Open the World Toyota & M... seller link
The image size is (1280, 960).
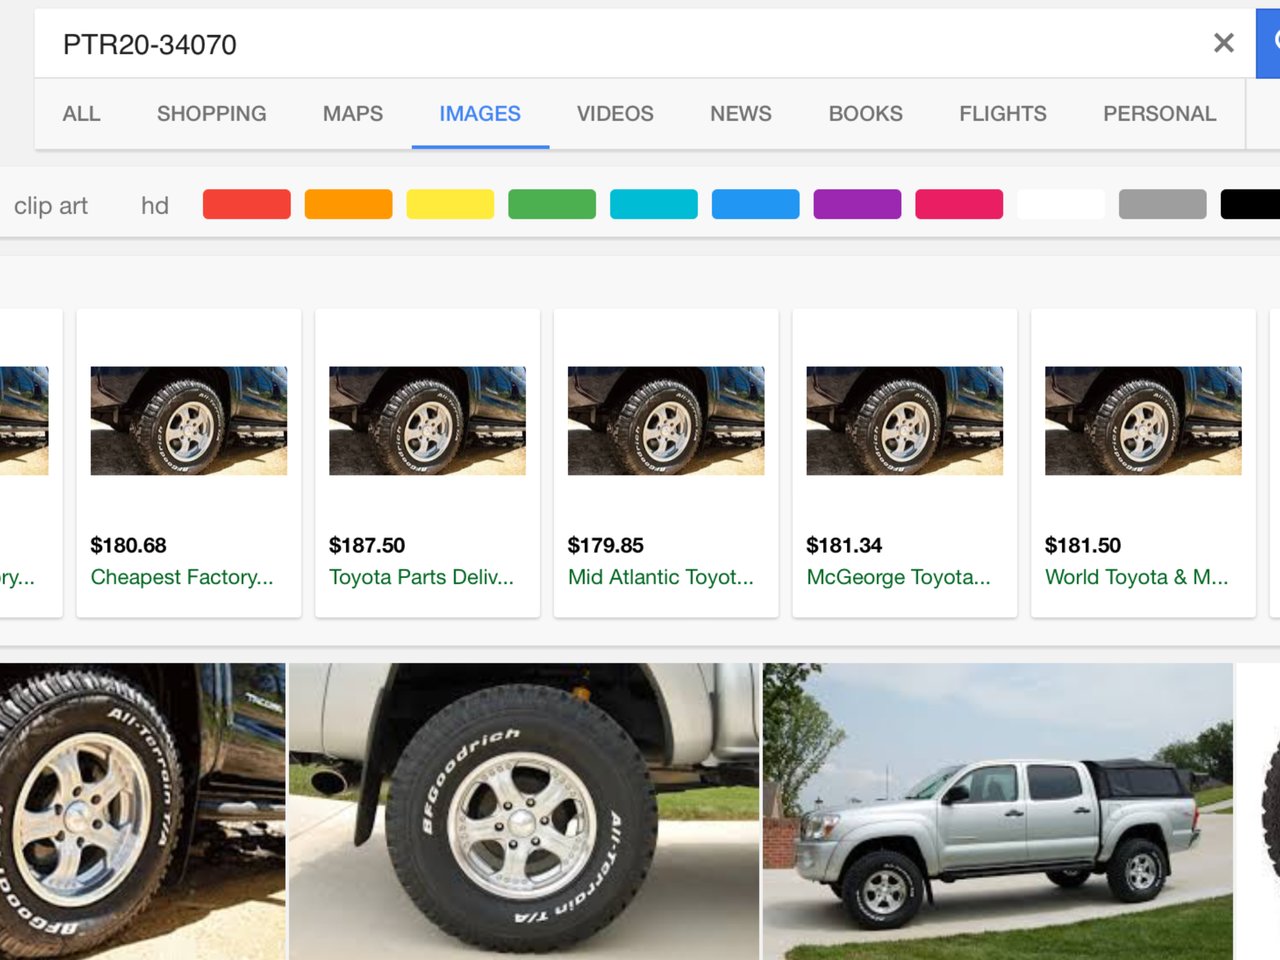[1137, 577]
